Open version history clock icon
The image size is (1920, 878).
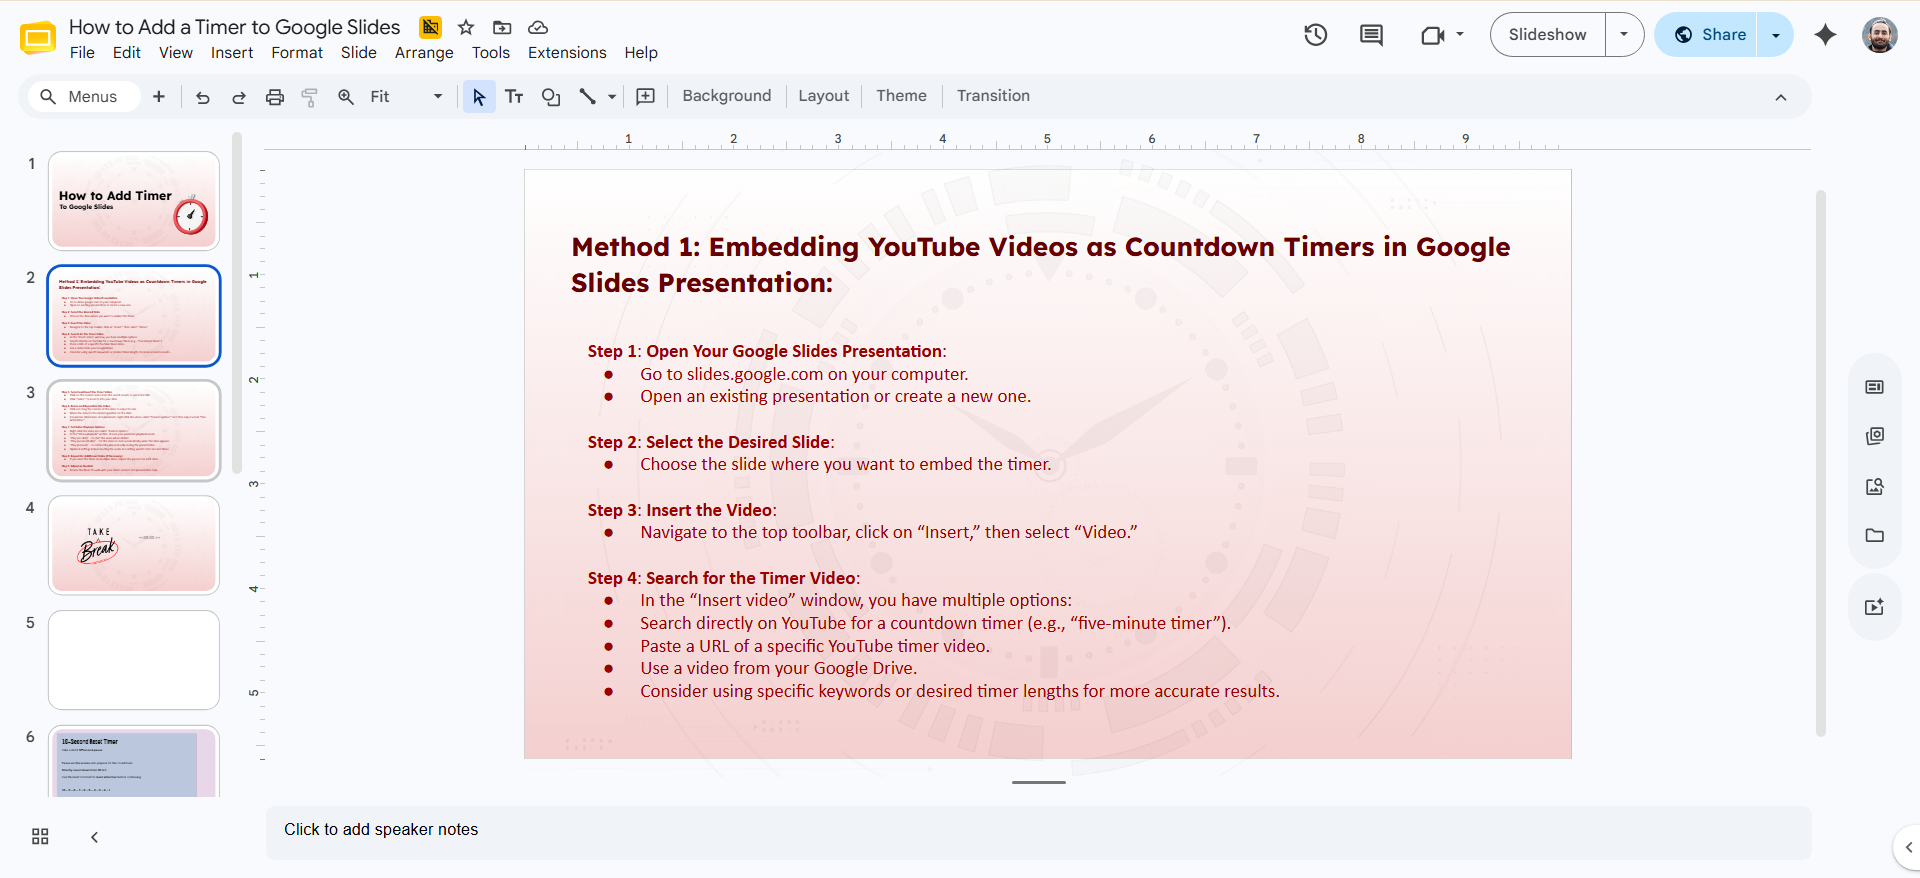1315,35
